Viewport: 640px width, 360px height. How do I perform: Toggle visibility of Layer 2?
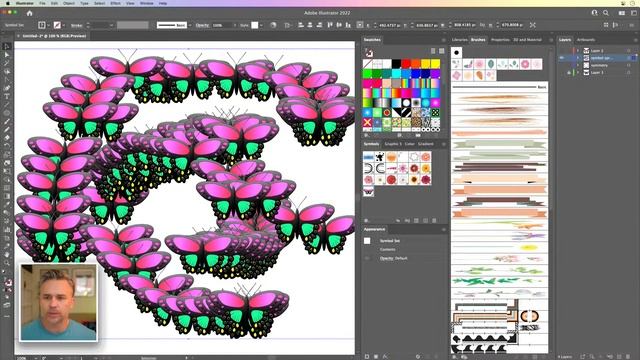coord(562,51)
